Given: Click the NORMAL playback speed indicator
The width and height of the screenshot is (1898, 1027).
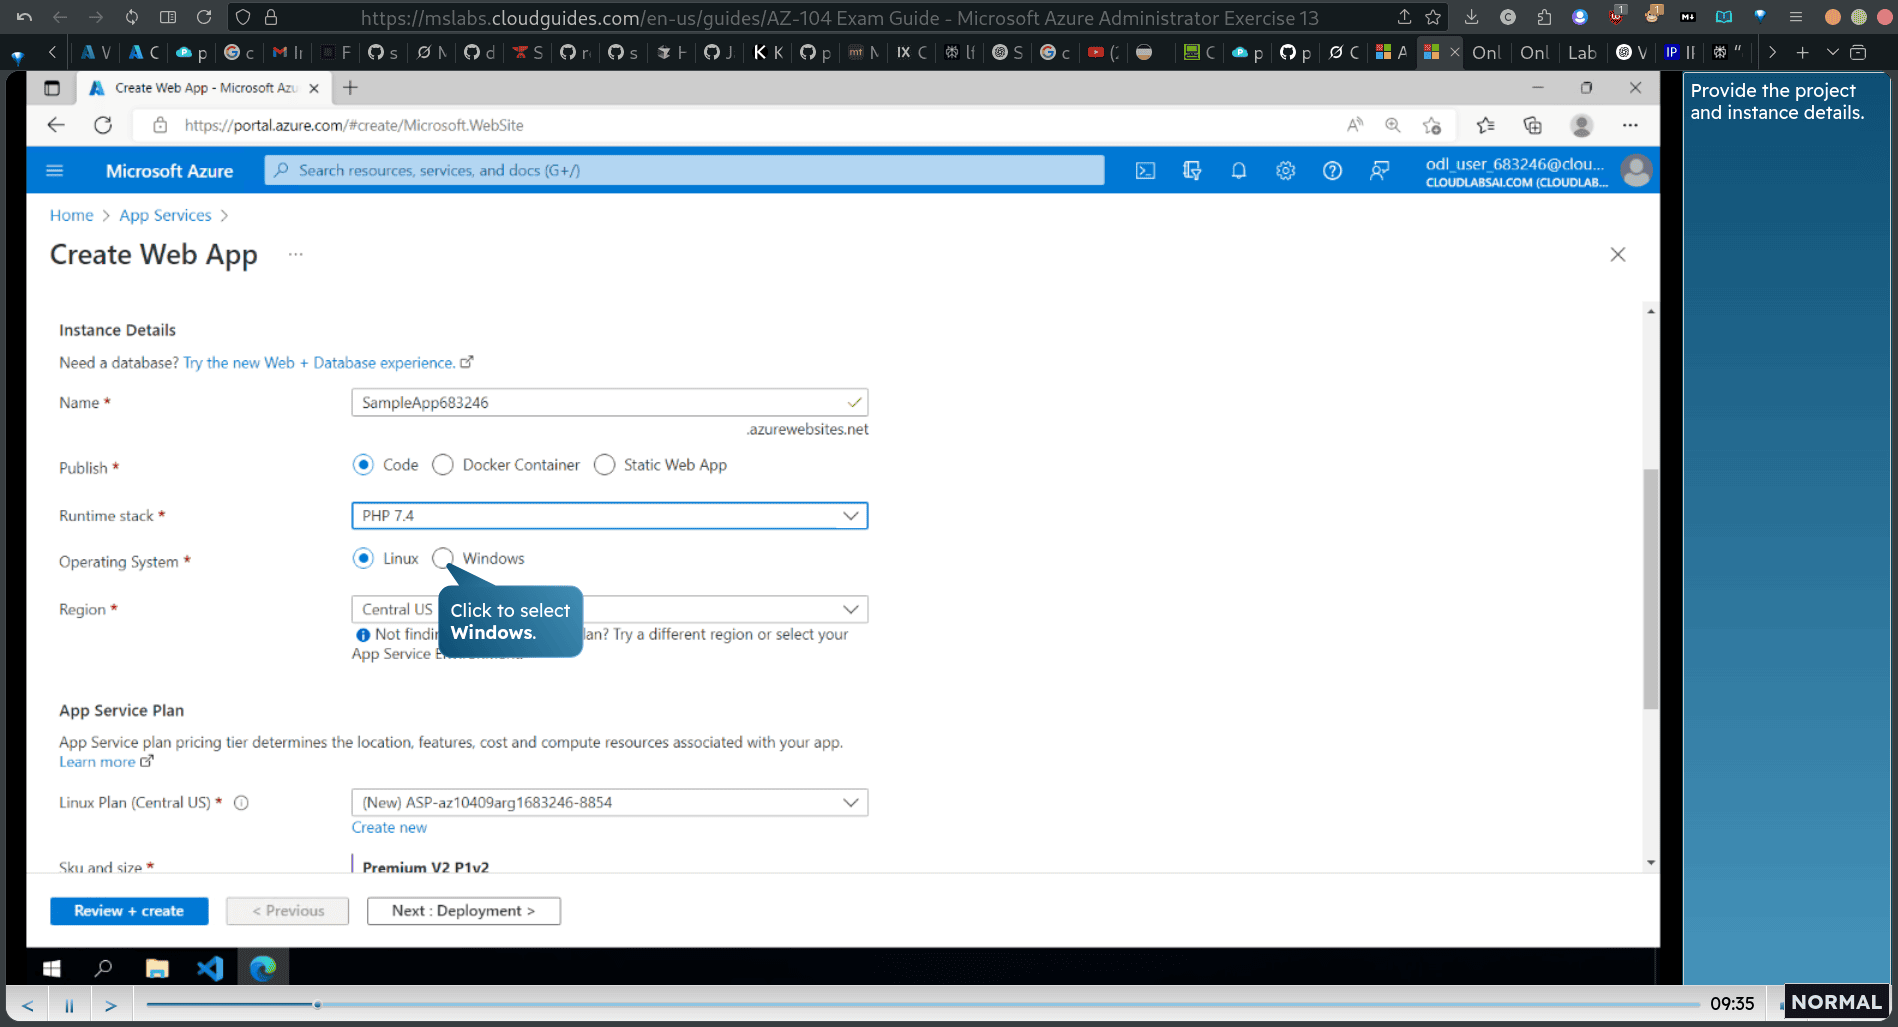Looking at the screenshot, I should pos(1836,1002).
